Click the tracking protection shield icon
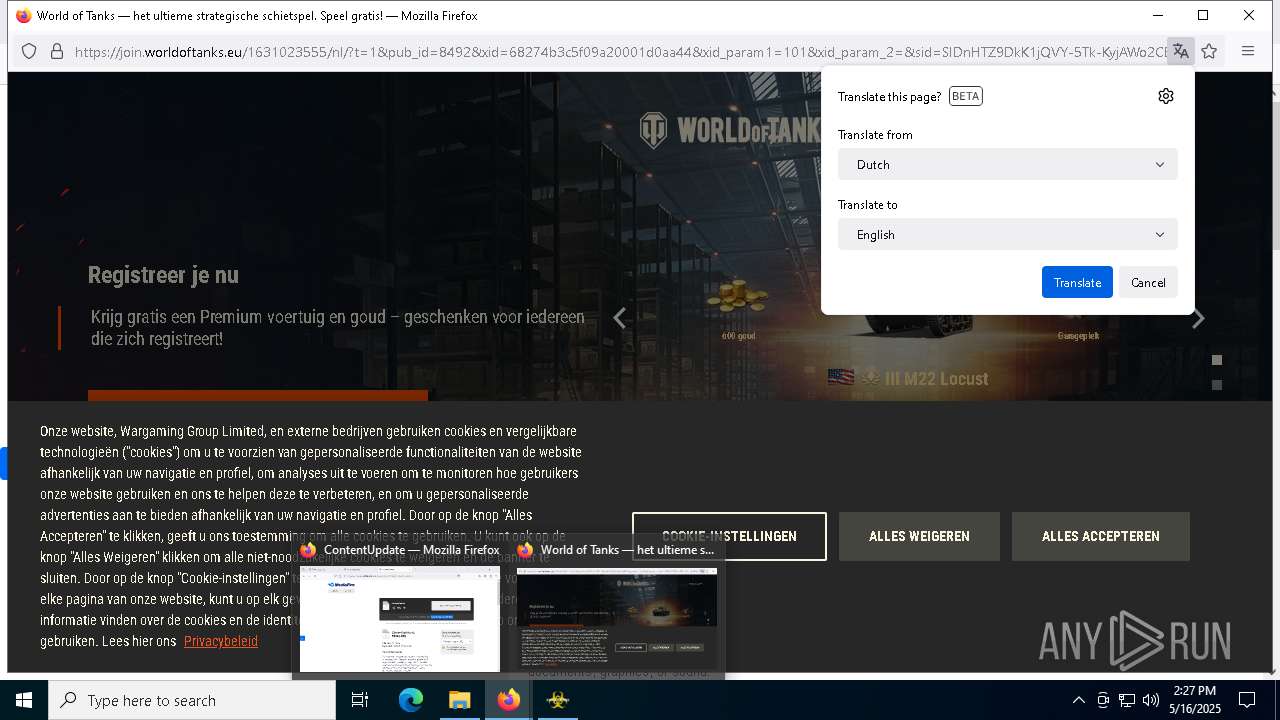Screen dimensions: 1280x720 coord(29,51)
